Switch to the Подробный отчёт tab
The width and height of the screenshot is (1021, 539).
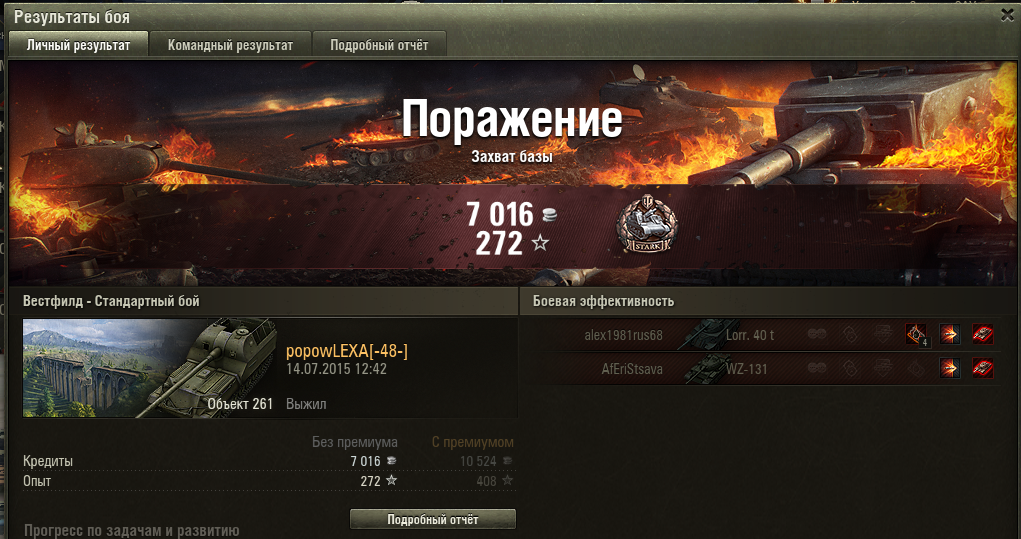379,45
